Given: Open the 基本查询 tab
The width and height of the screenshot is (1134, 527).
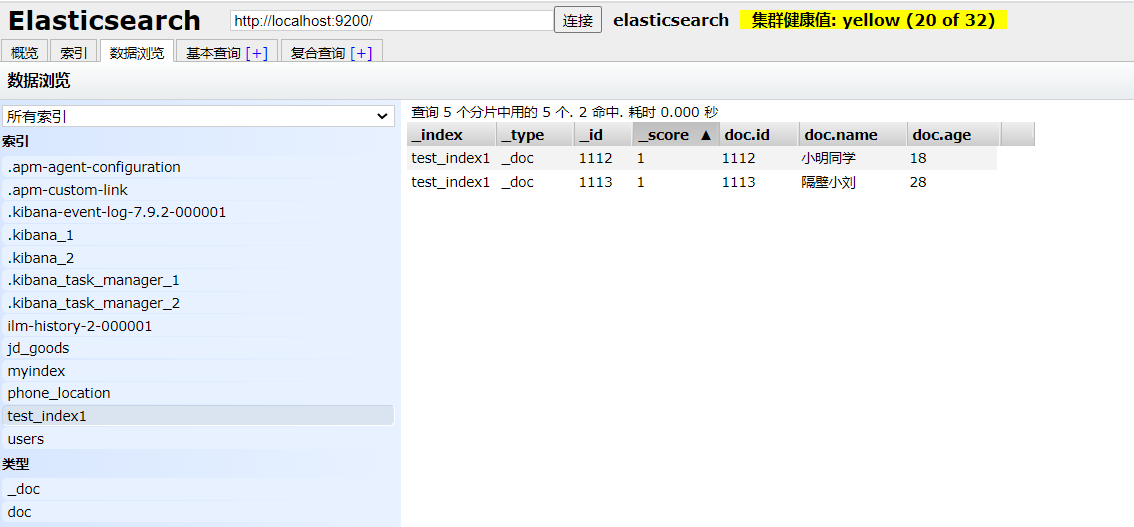Looking at the screenshot, I should pyautogui.click(x=215, y=53).
